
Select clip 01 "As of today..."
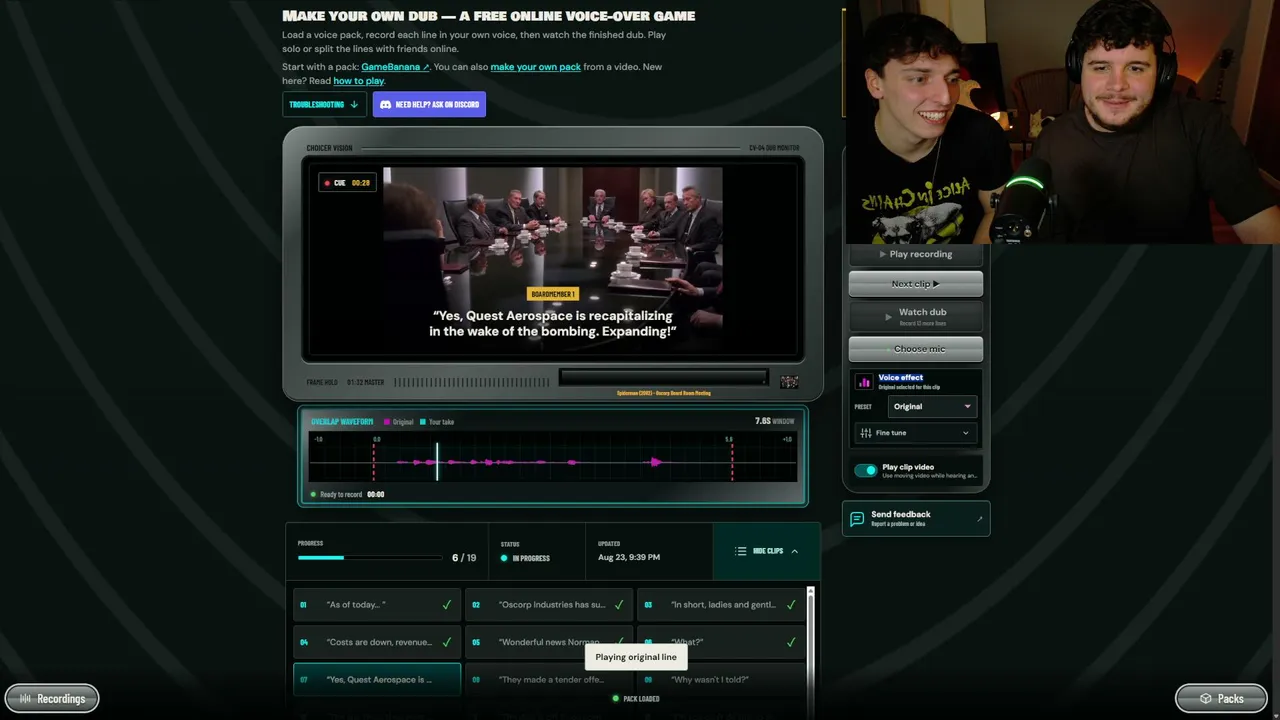point(377,605)
